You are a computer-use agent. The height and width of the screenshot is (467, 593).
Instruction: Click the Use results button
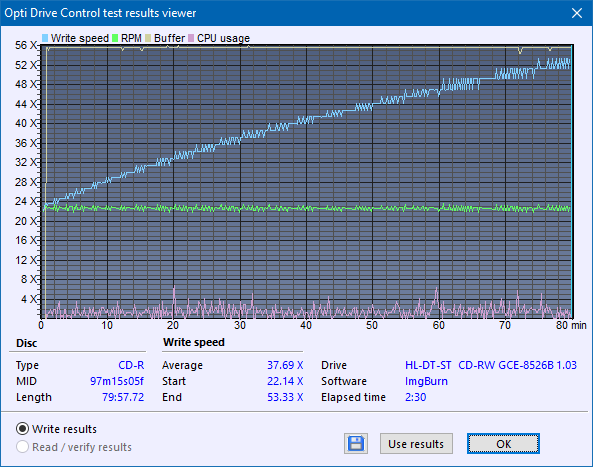tap(416, 444)
